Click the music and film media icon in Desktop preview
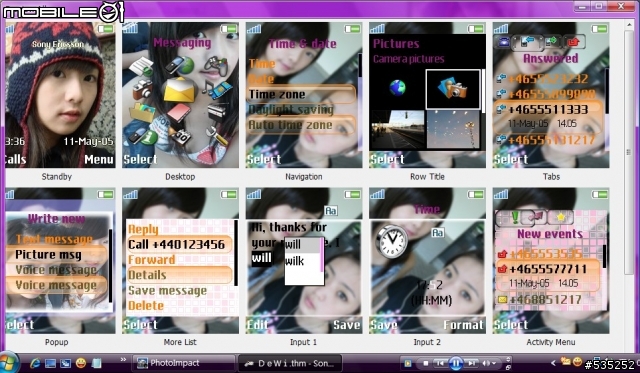This screenshot has height=373, width=640. [x=217, y=90]
